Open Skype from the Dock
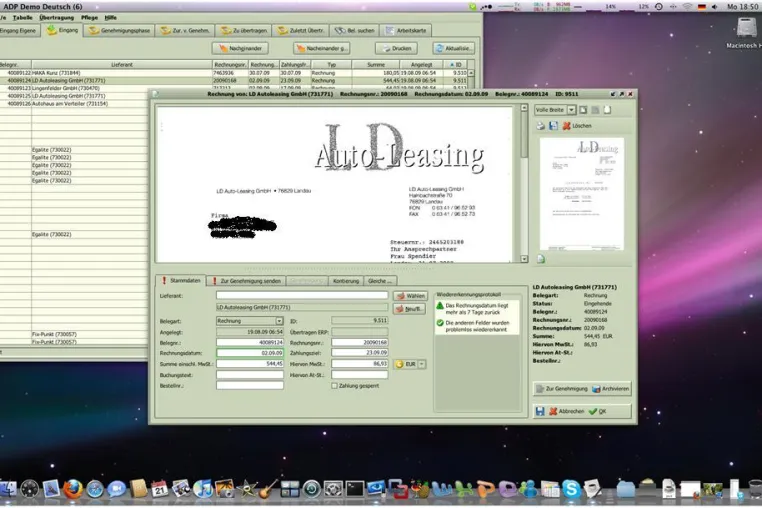The image size is (762, 508). coord(571,489)
